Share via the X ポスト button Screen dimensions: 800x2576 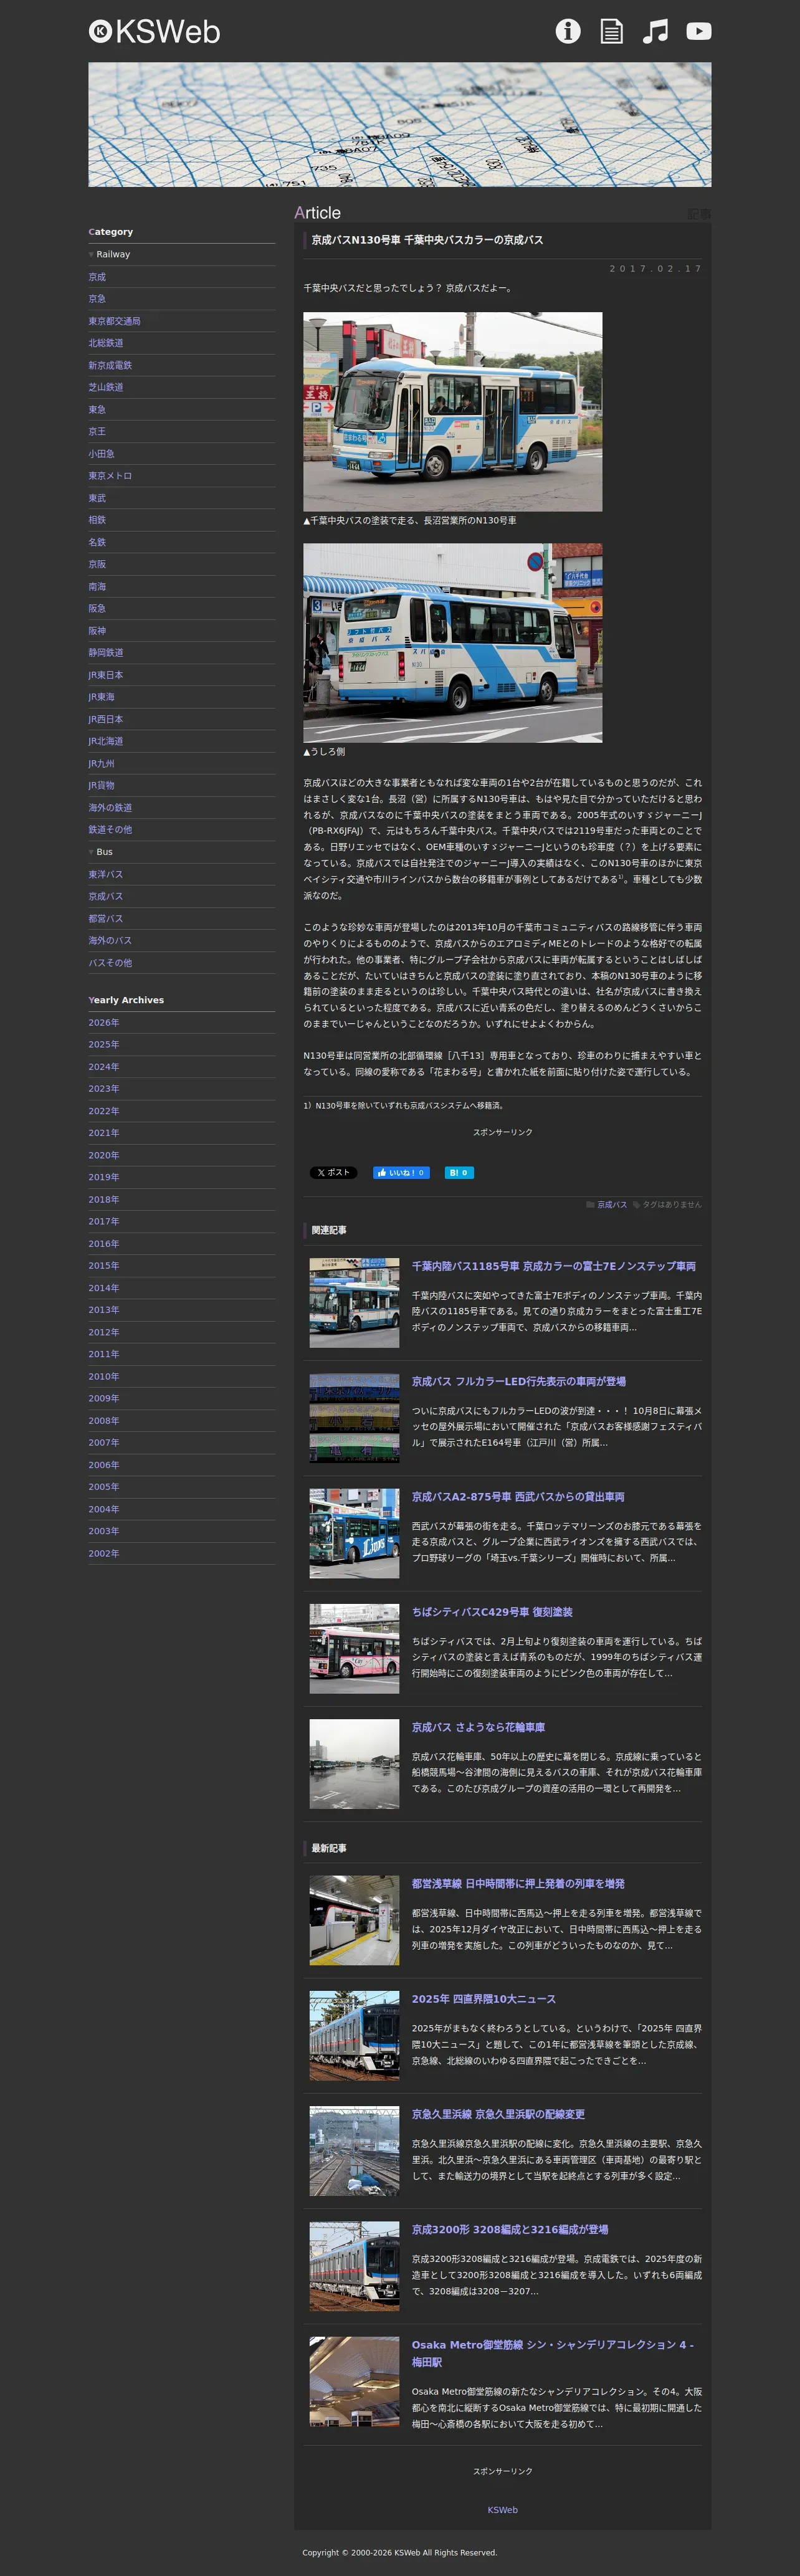(x=333, y=1172)
